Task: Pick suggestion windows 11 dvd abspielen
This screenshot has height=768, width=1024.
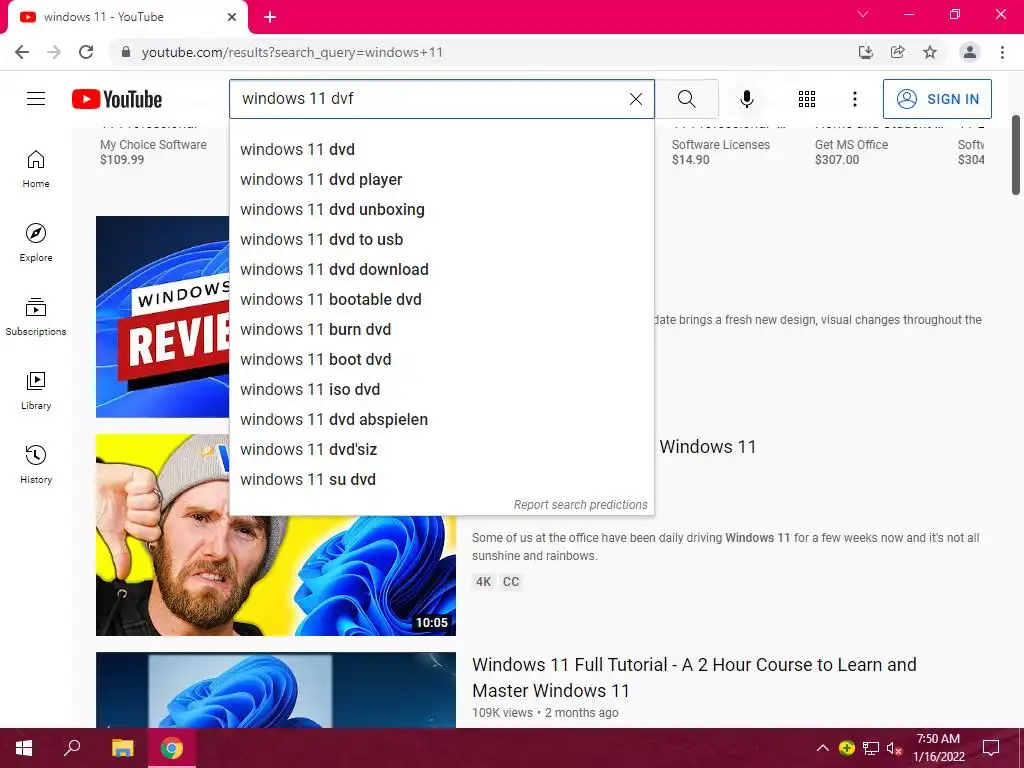Action: click(441, 420)
